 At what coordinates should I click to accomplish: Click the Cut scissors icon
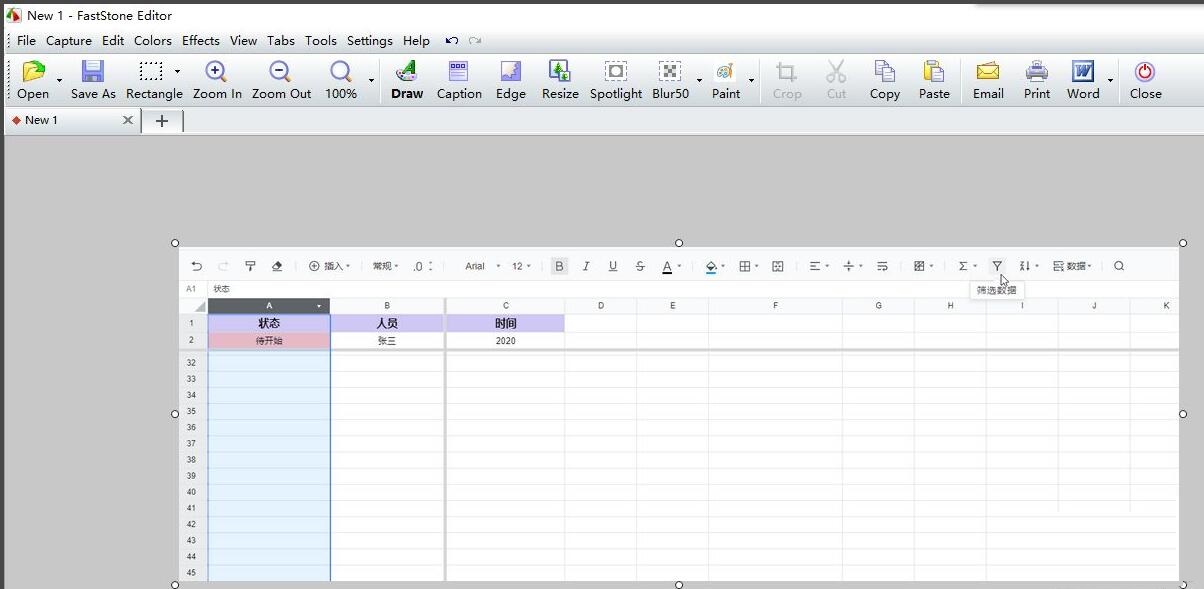tap(836, 72)
